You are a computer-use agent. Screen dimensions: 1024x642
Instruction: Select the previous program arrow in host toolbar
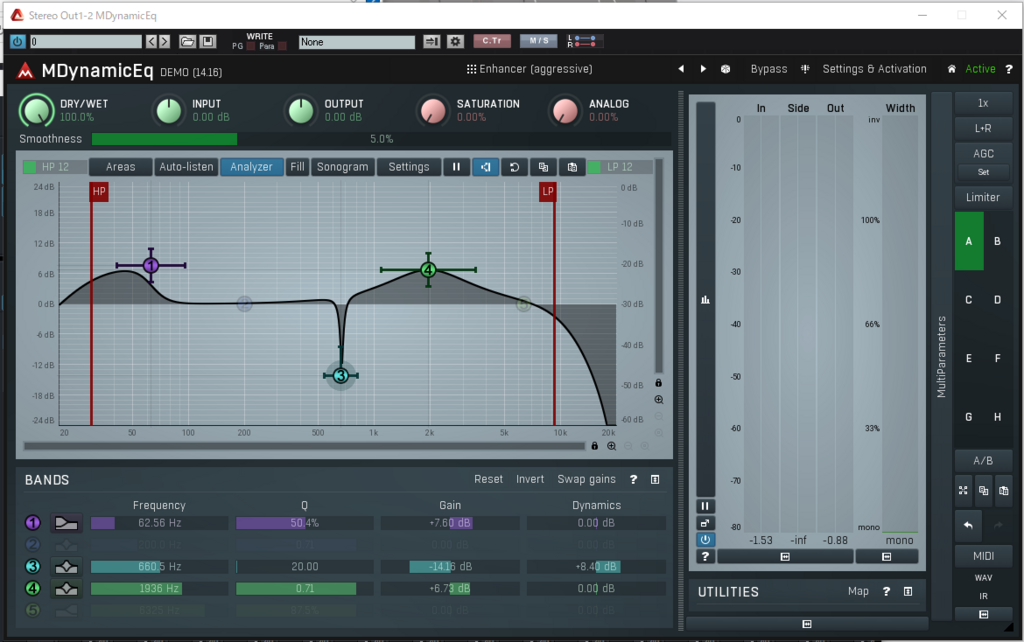click(x=152, y=42)
